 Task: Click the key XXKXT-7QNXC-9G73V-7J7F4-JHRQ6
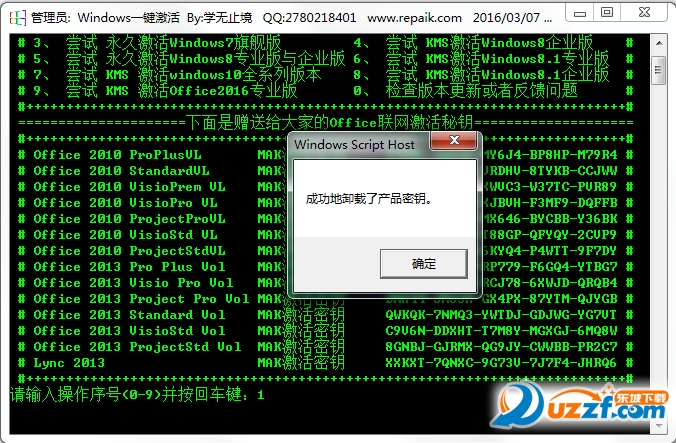[x=501, y=362]
